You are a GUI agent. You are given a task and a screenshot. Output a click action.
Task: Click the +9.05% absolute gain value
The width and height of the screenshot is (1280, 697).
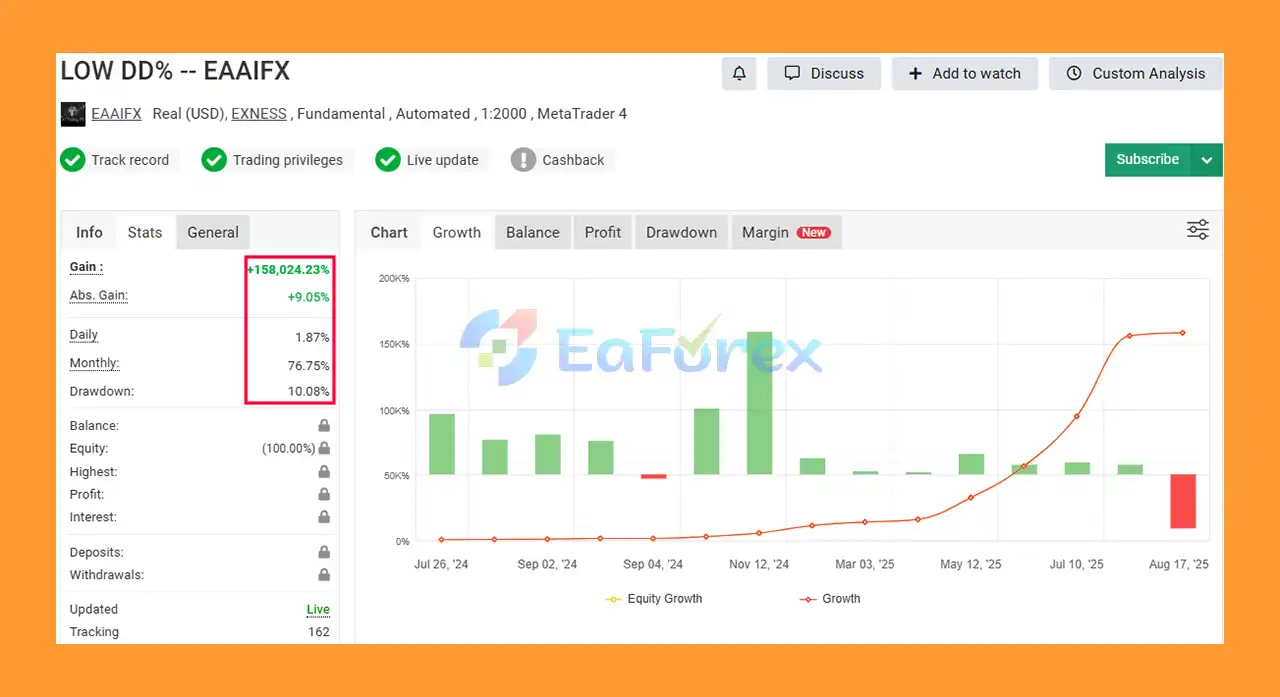click(308, 297)
